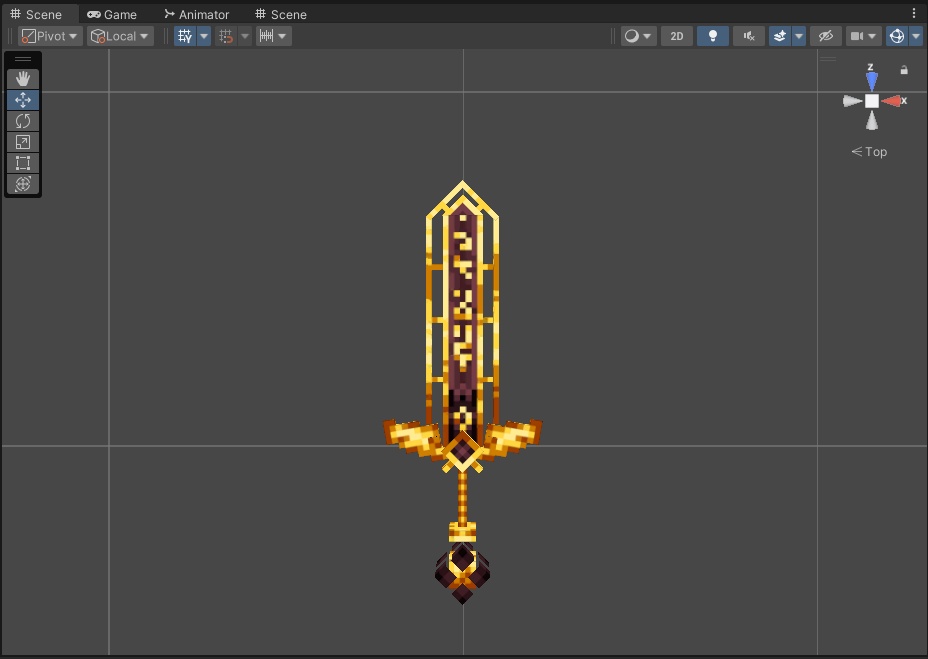Toggle the orientation gizmo lock icon
The image size is (928, 659).
click(x=904, y=70)
